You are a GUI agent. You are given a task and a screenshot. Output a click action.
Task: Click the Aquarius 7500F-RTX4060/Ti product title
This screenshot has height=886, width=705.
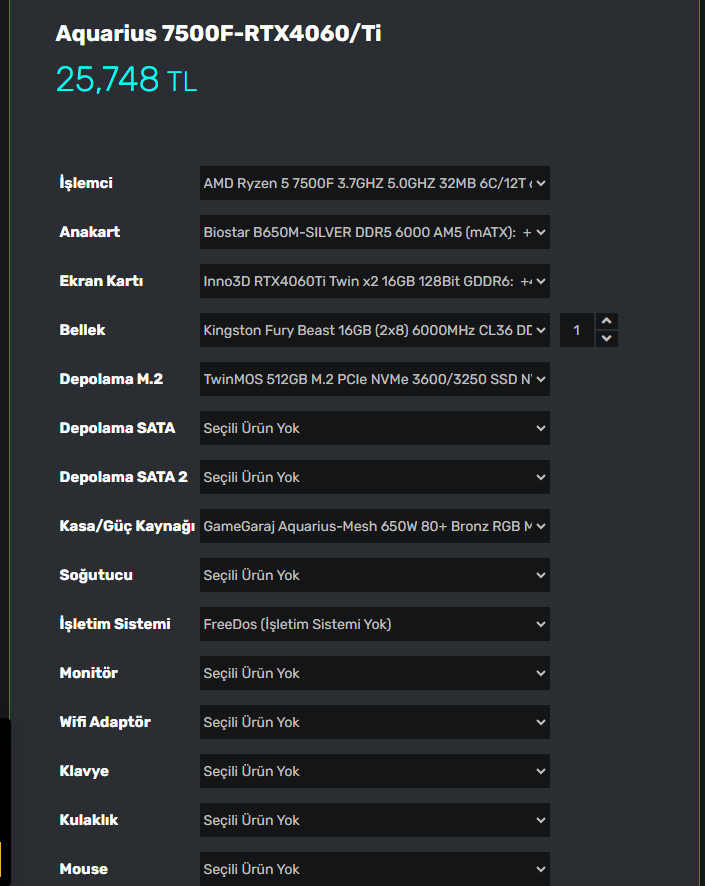[218, 34]
